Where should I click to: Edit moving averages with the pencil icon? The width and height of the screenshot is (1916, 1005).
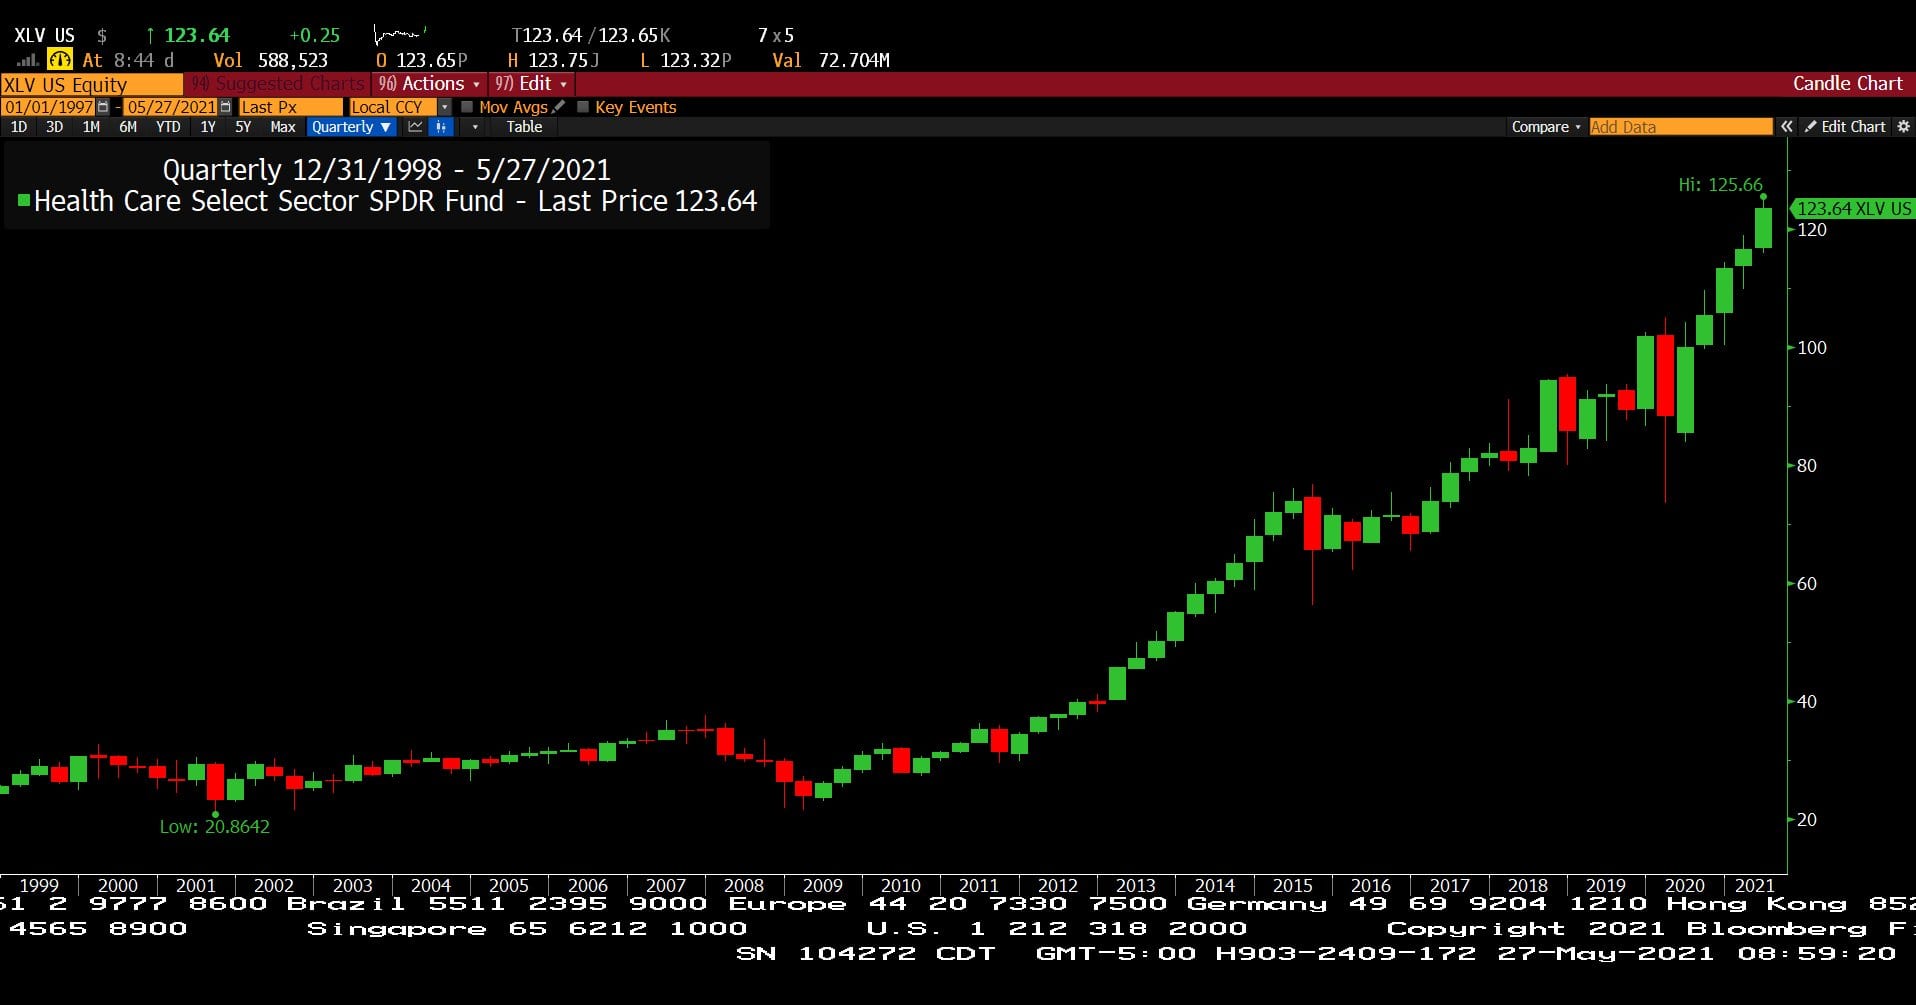click(558, 107)
